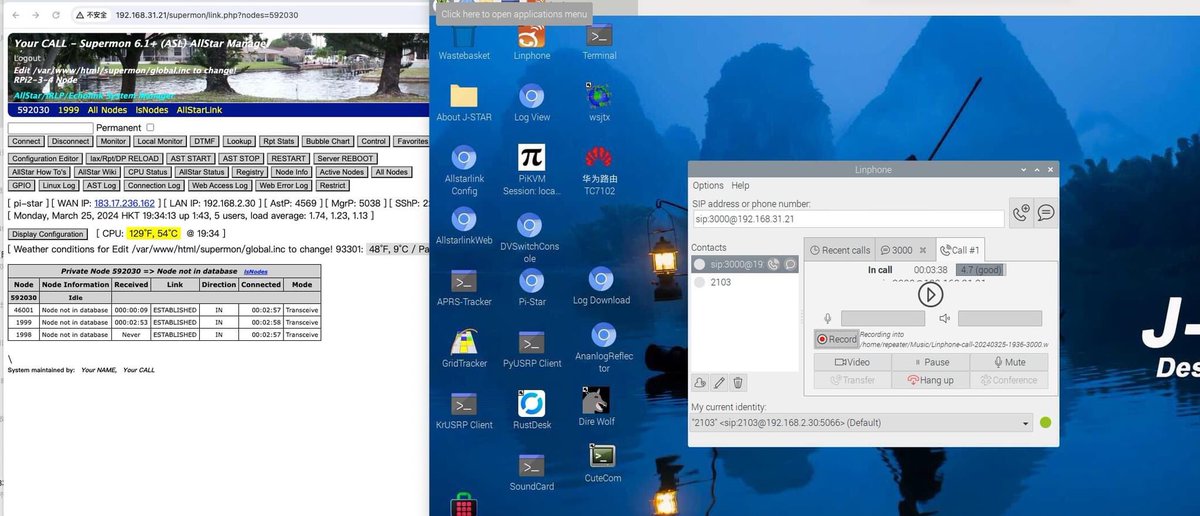This screenshot has width=1200, height=516.
Task: Click the edit contact pencil icon
Action: click(x=719, y=382)
